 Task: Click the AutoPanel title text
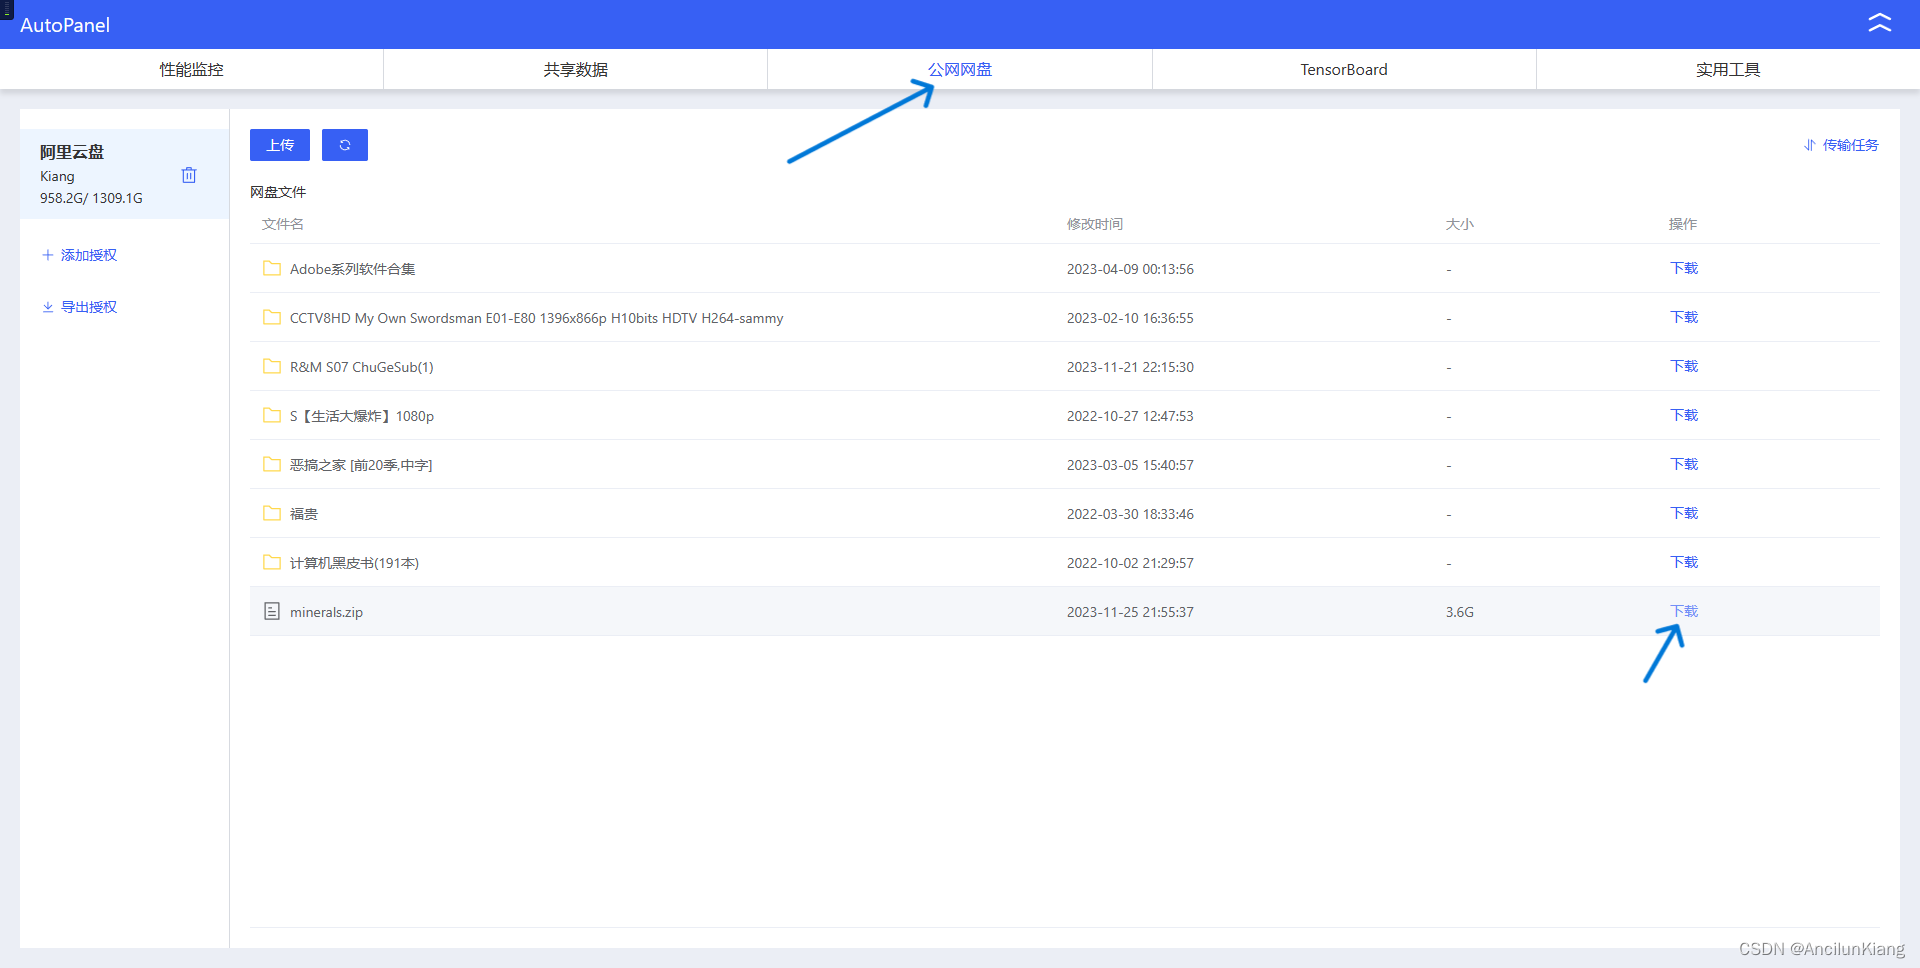pyautogui.click(x=65, y=25)
